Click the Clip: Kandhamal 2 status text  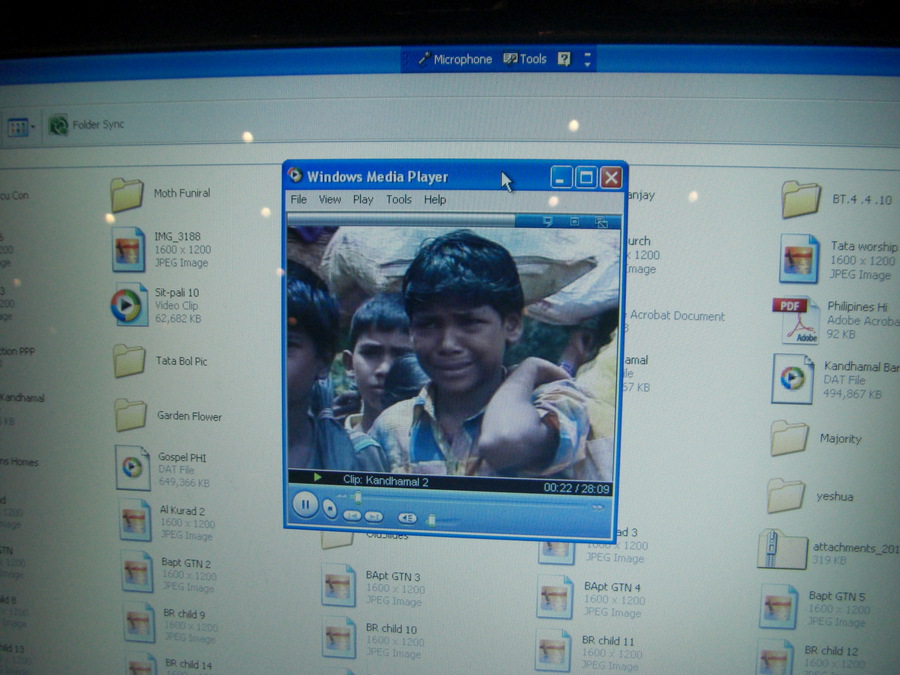point(385,481)
